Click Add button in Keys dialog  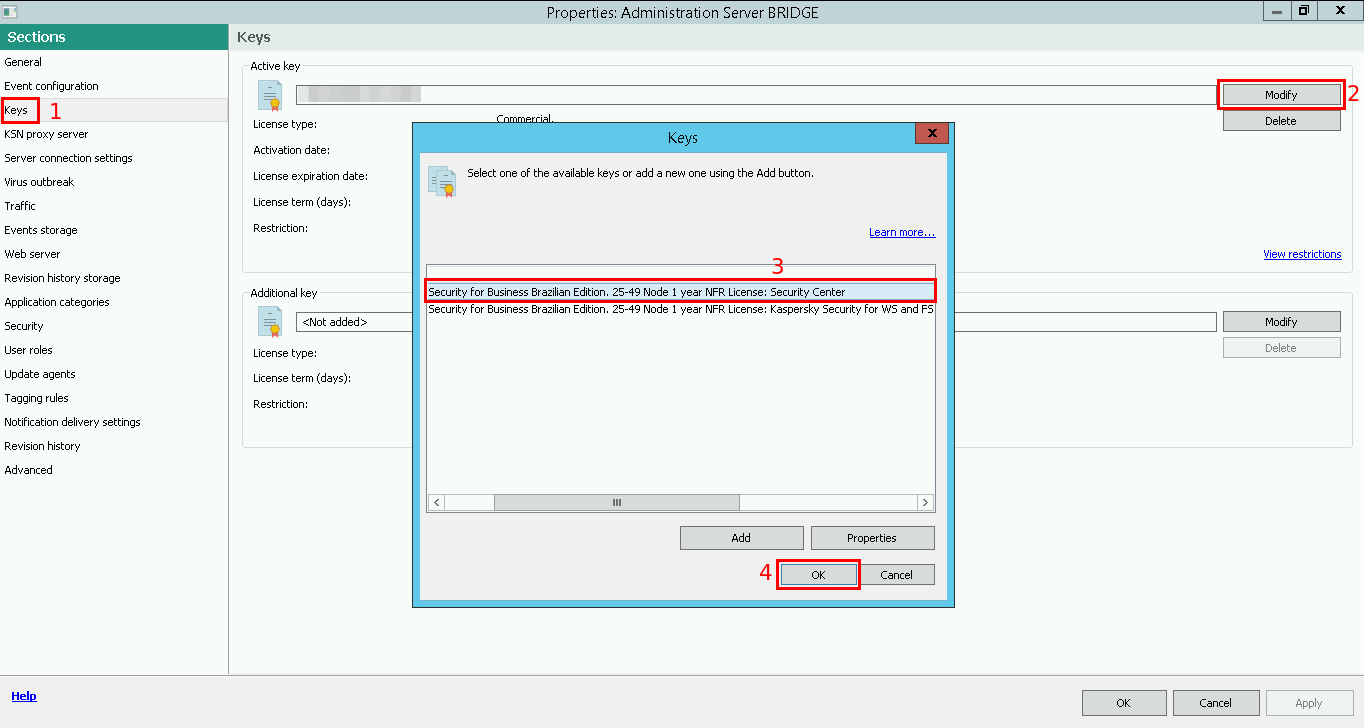click(x=741, y=538)
